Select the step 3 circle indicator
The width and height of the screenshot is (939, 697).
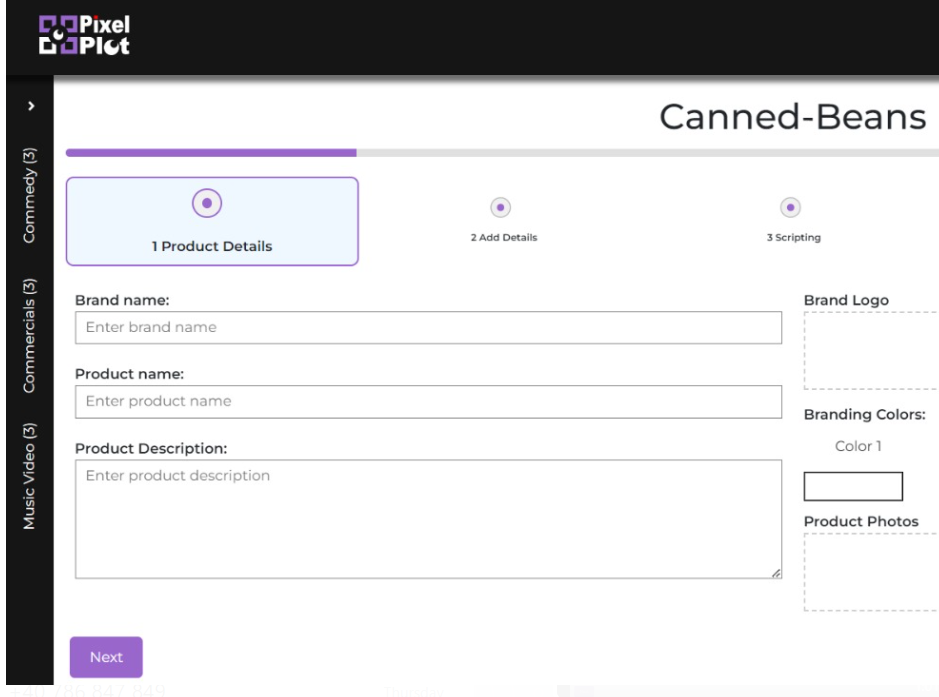pos(792,206)
